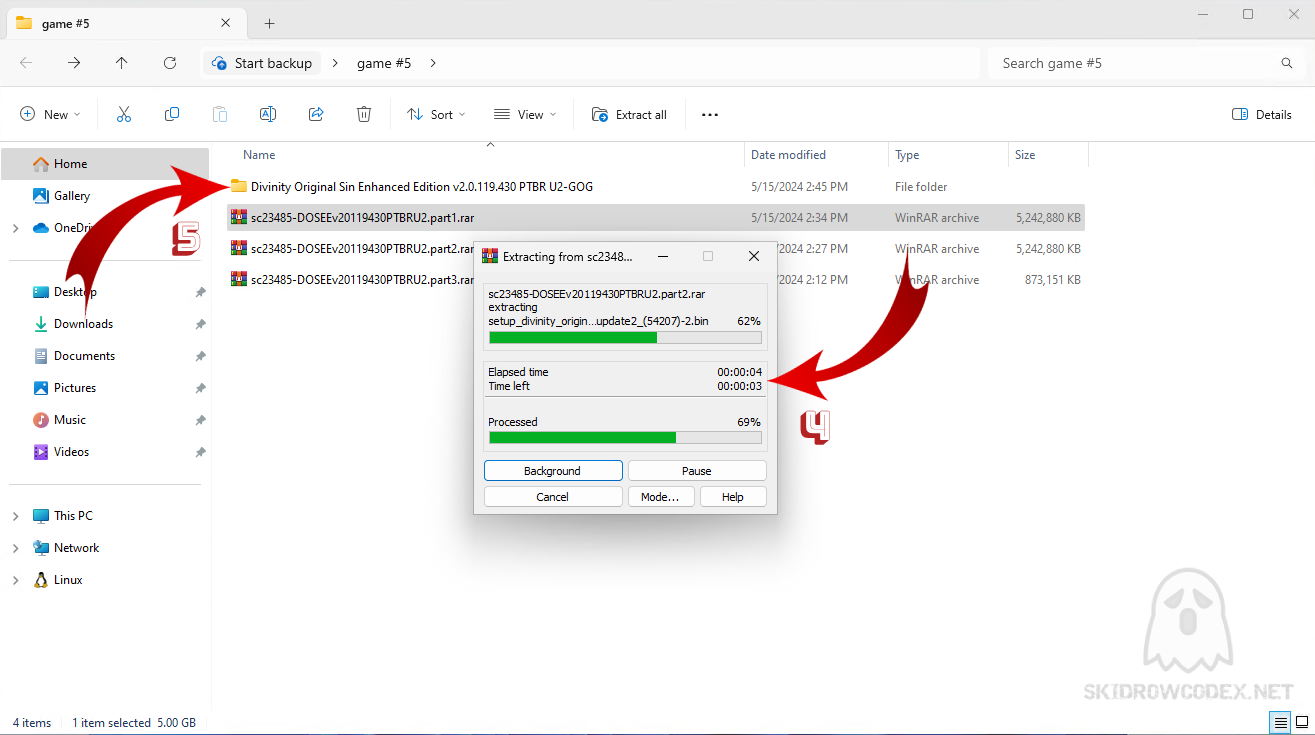Open the See more three-dots menu
This screenshot has width=1315, height=735.
710,115
